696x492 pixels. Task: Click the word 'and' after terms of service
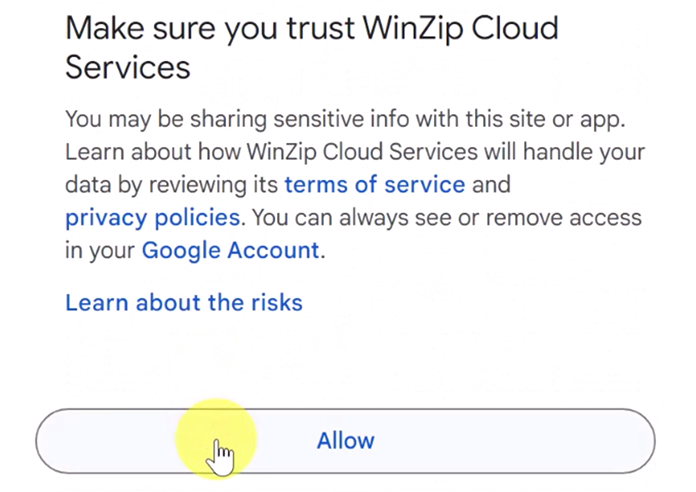[x=492, y=185]
